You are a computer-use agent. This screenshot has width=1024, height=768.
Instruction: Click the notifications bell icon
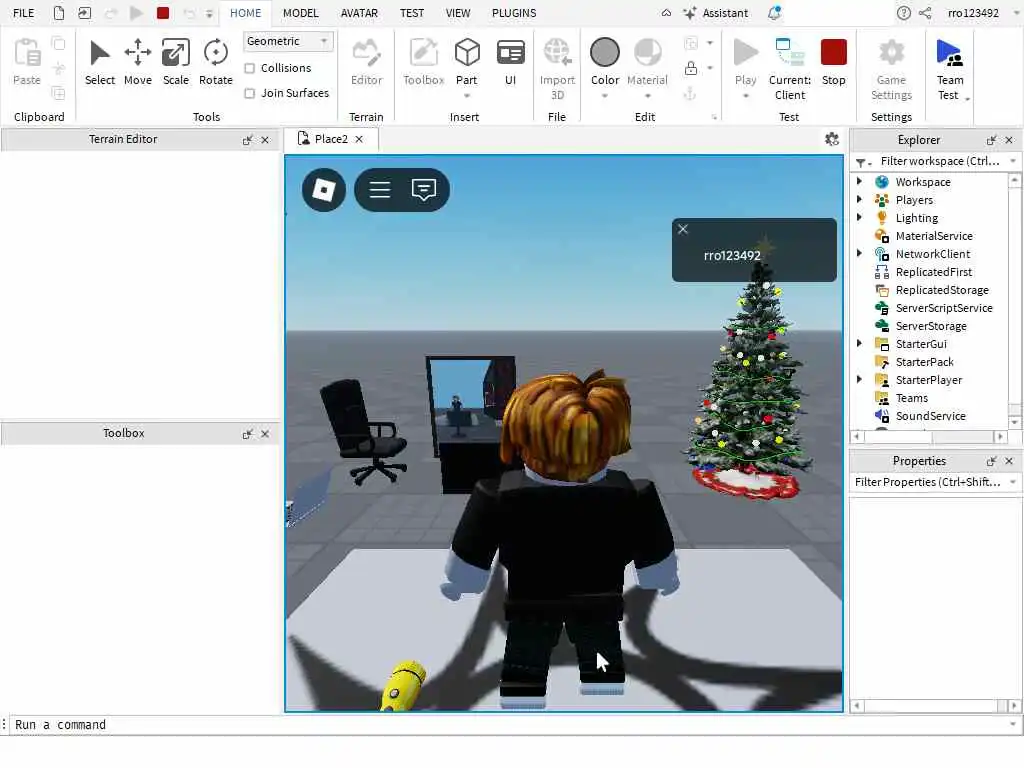coord(775,13)
